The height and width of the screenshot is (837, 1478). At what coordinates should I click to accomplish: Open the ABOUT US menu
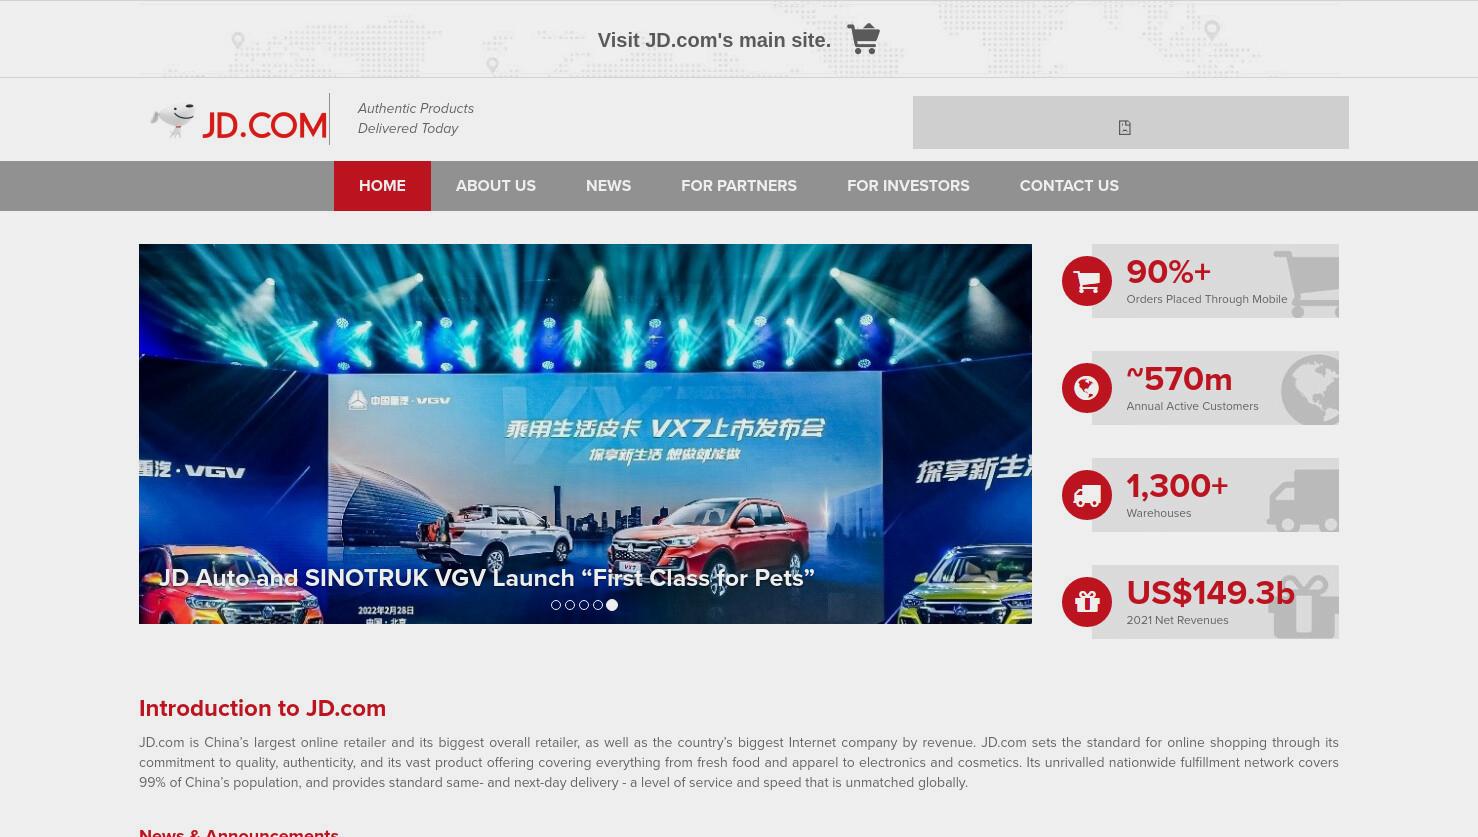496,185
